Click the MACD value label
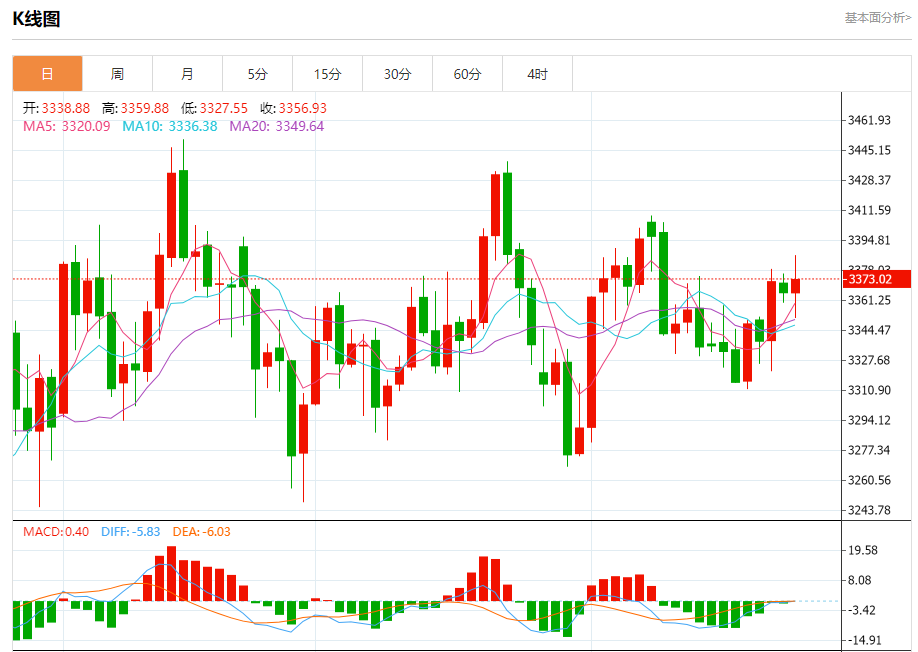Image resolution: width=918 pixels, height=652 pixels. point(56,532)
